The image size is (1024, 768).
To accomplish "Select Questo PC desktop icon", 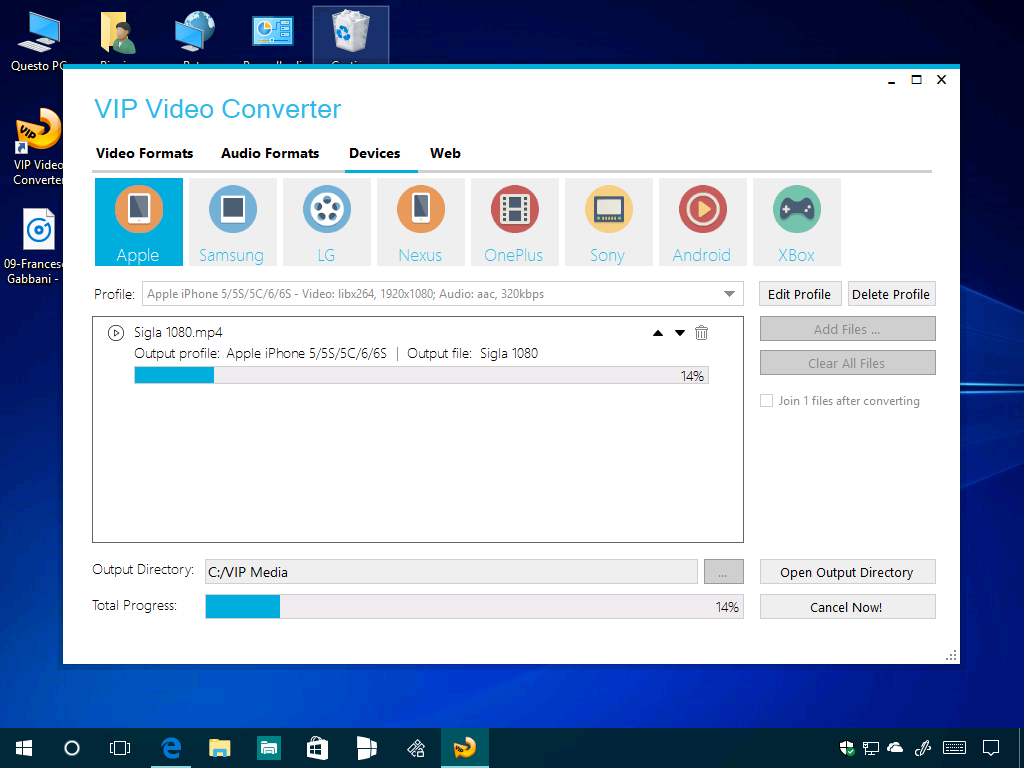I will (x=38, y=40).
